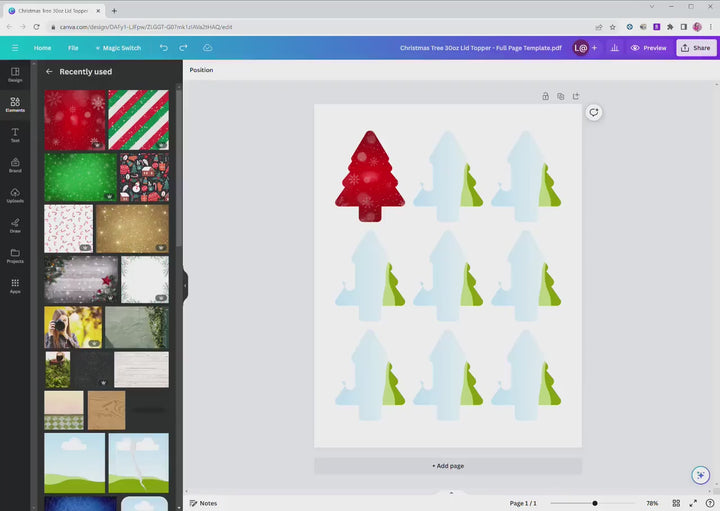The height and width of the screenshot is (511, 720).
Task: Open the 78% zoom level menu
Action: pos(652,503)
